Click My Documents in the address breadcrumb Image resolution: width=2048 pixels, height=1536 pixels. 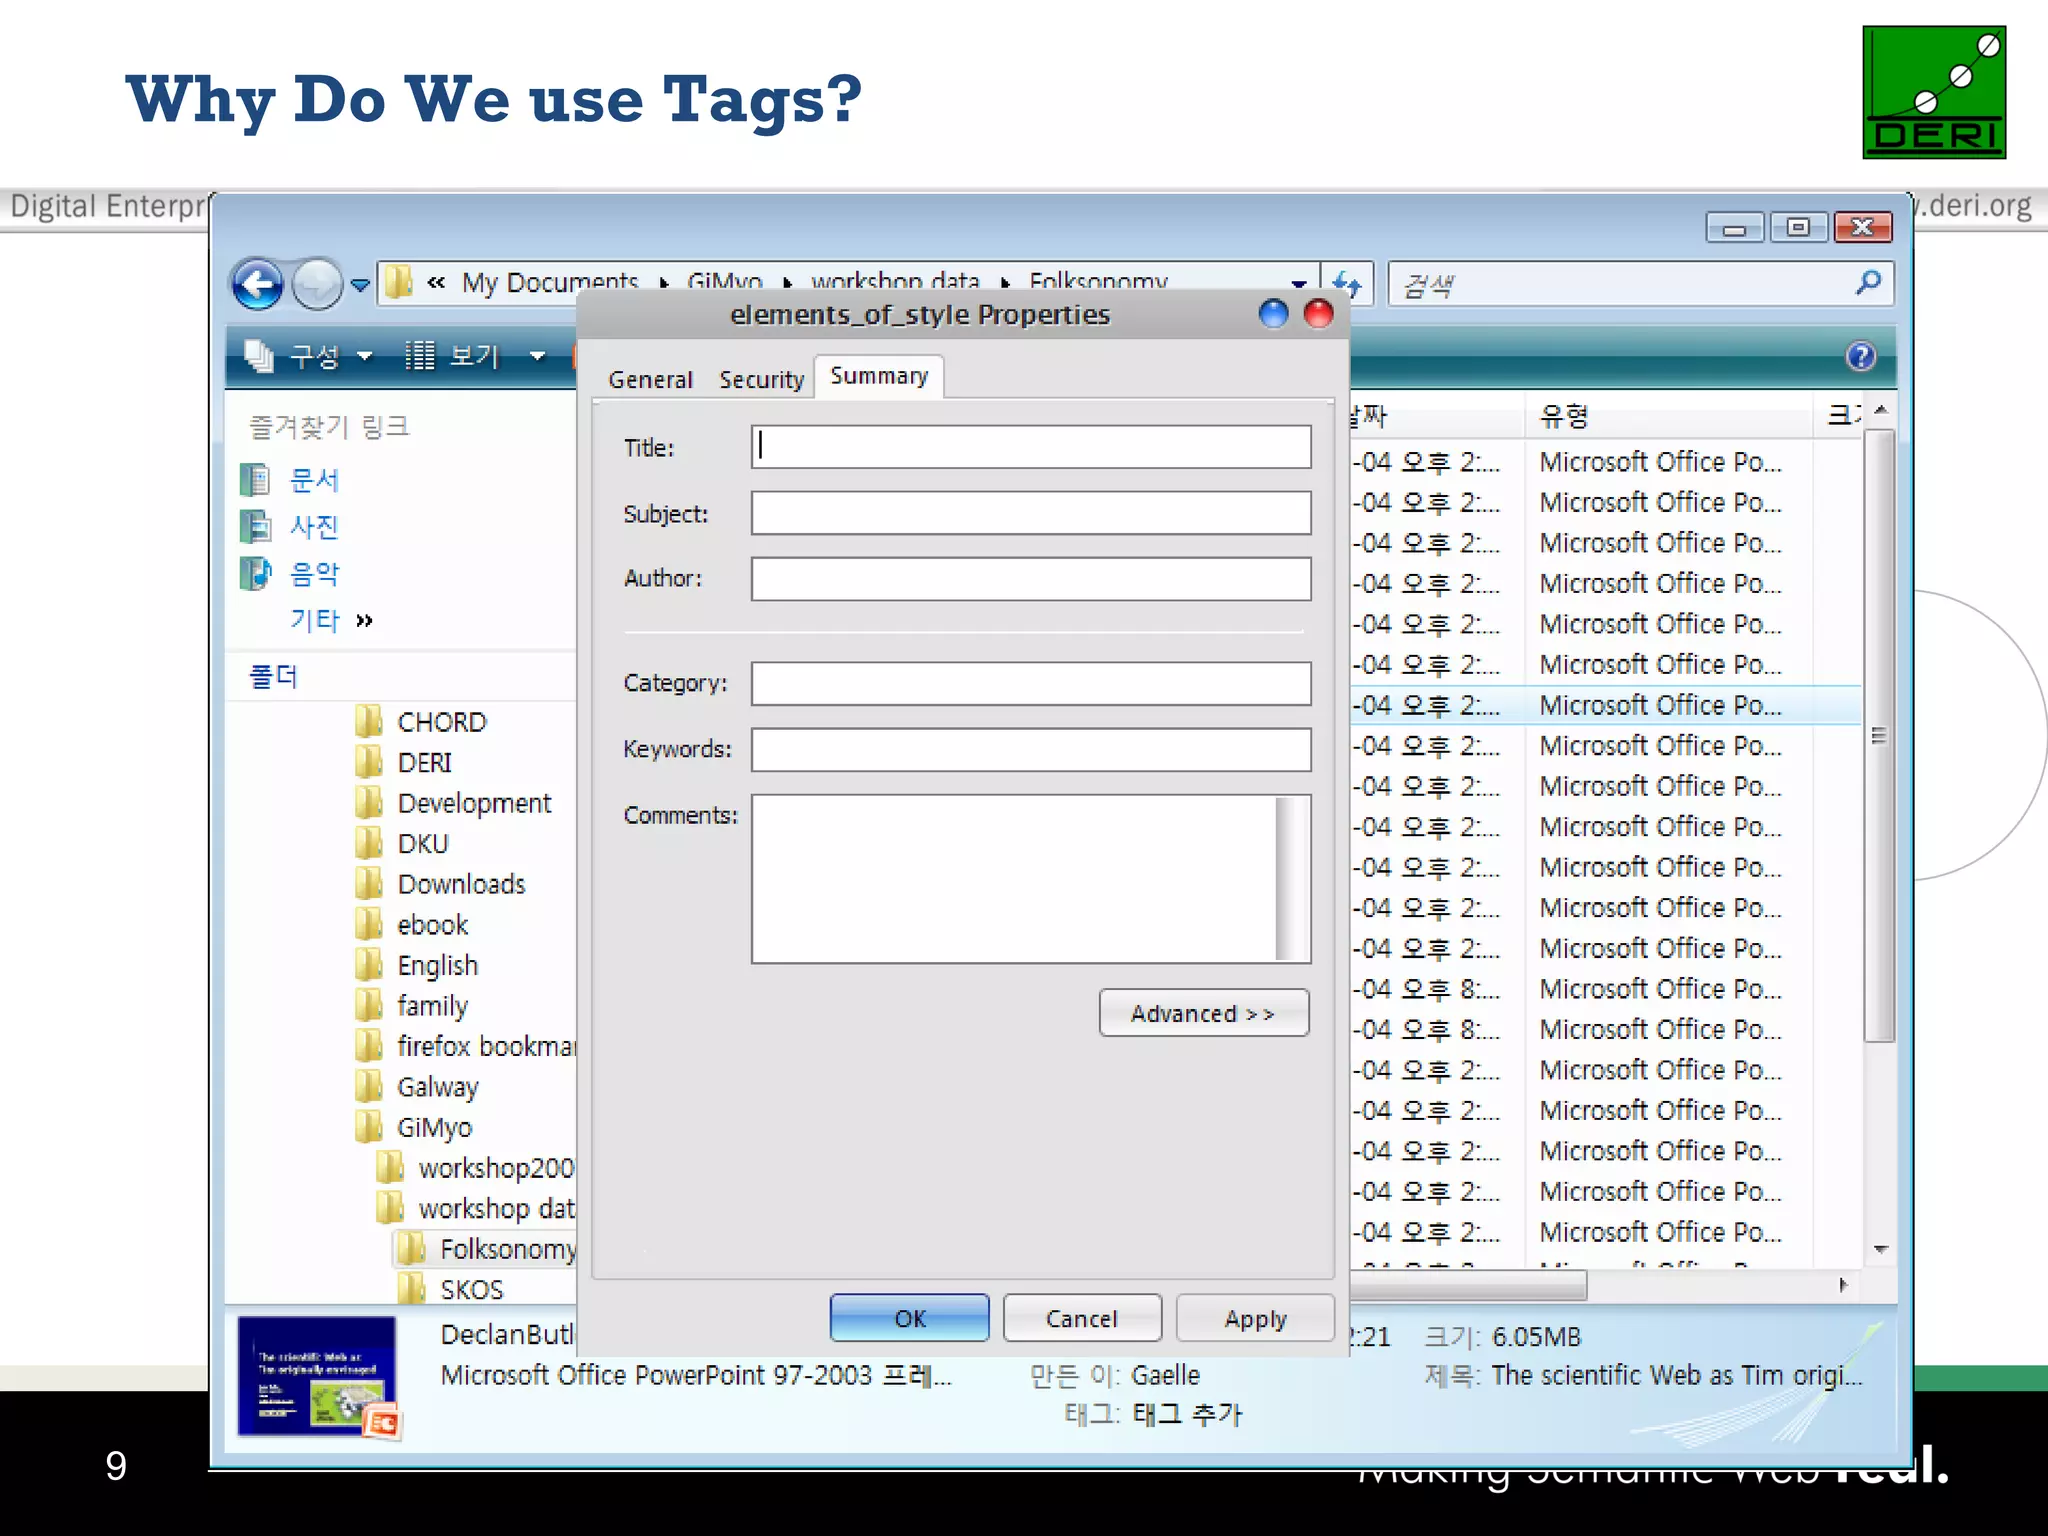(x=550, y=282)
